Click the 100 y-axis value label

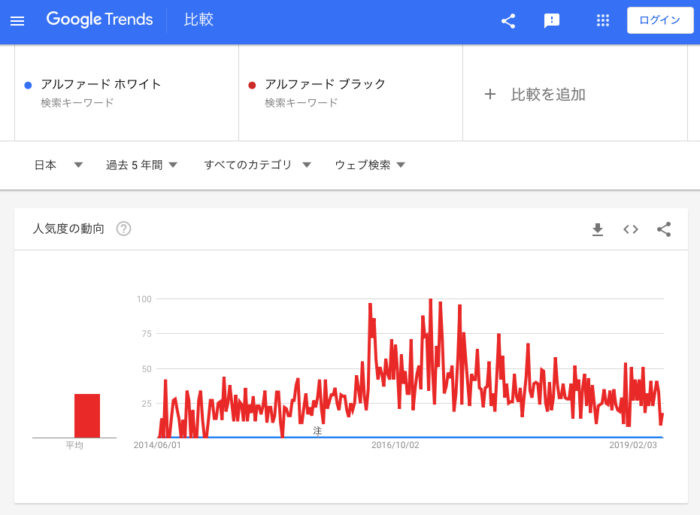[144, 299]
